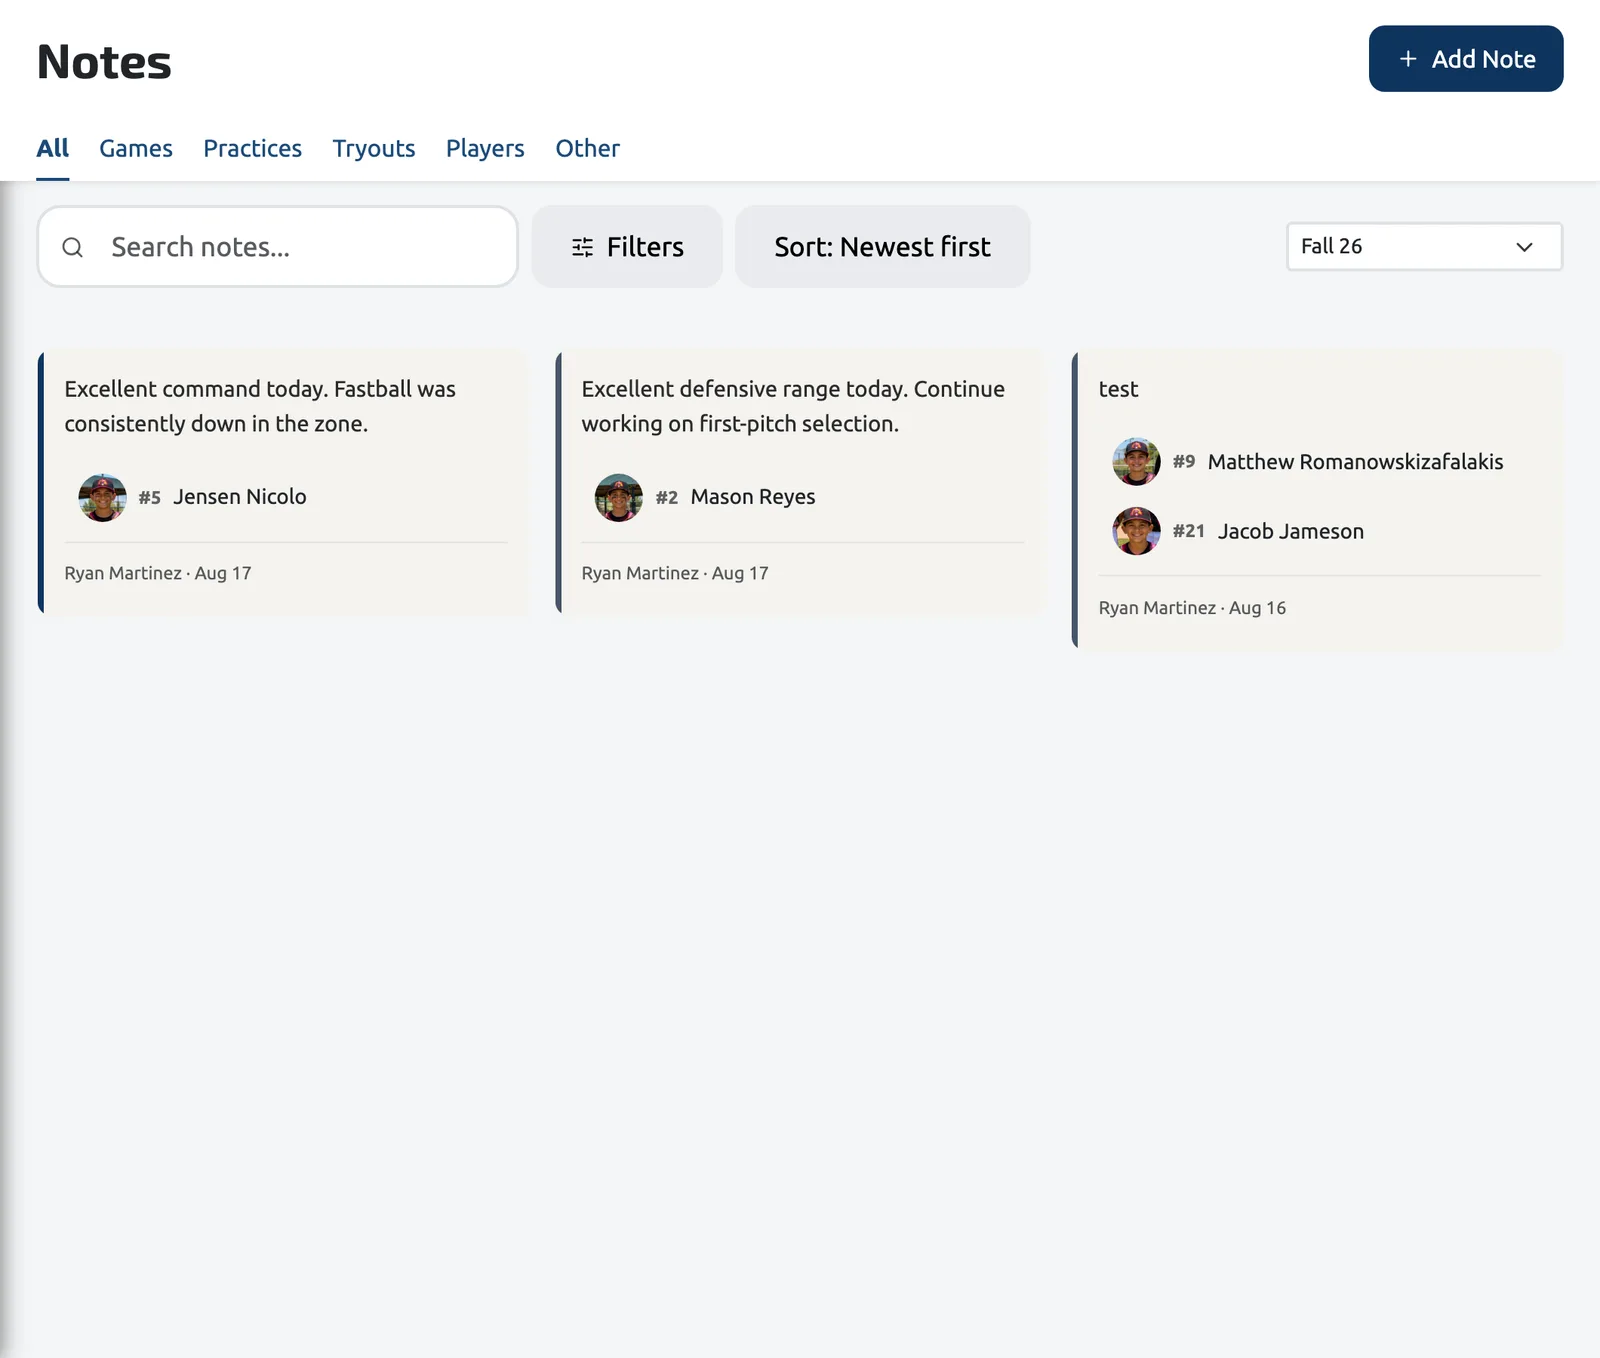Go to the Other tab

point(588,148)
